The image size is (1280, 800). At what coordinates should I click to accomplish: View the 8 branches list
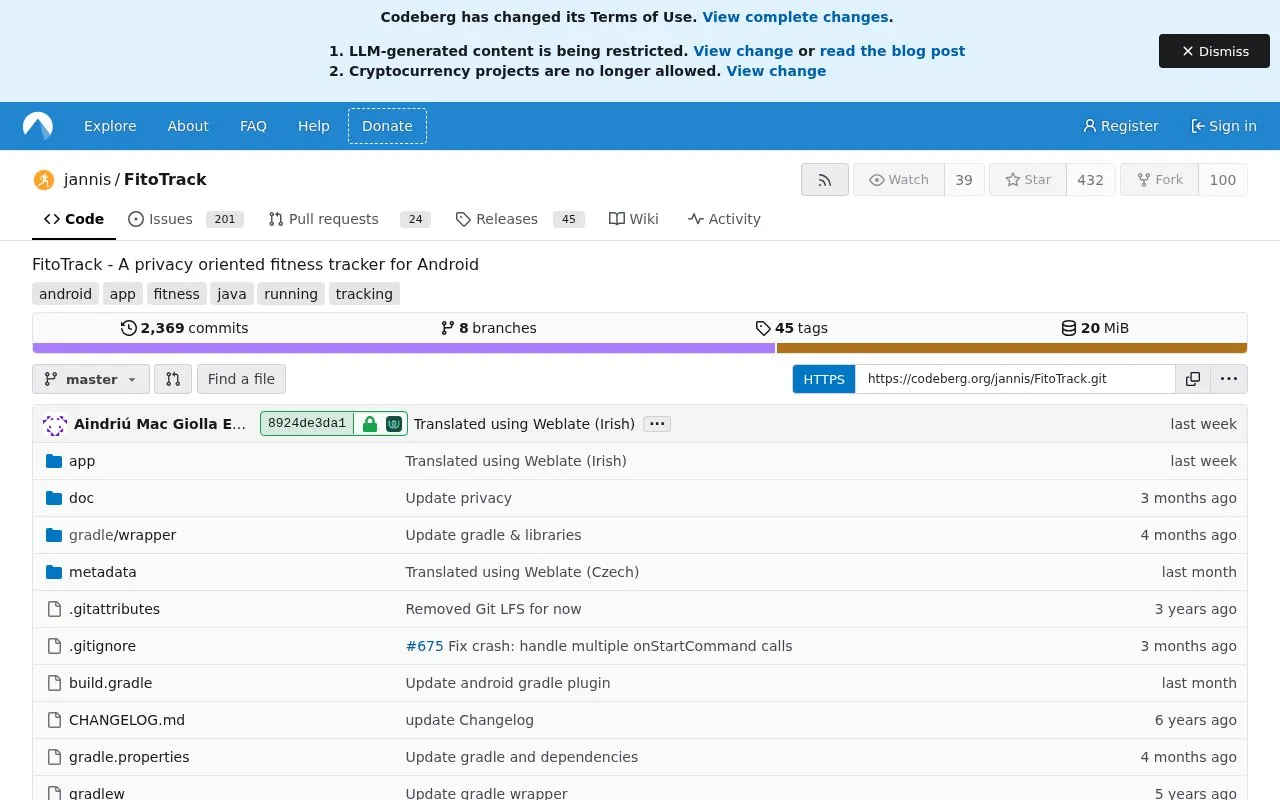coord(488,328)
